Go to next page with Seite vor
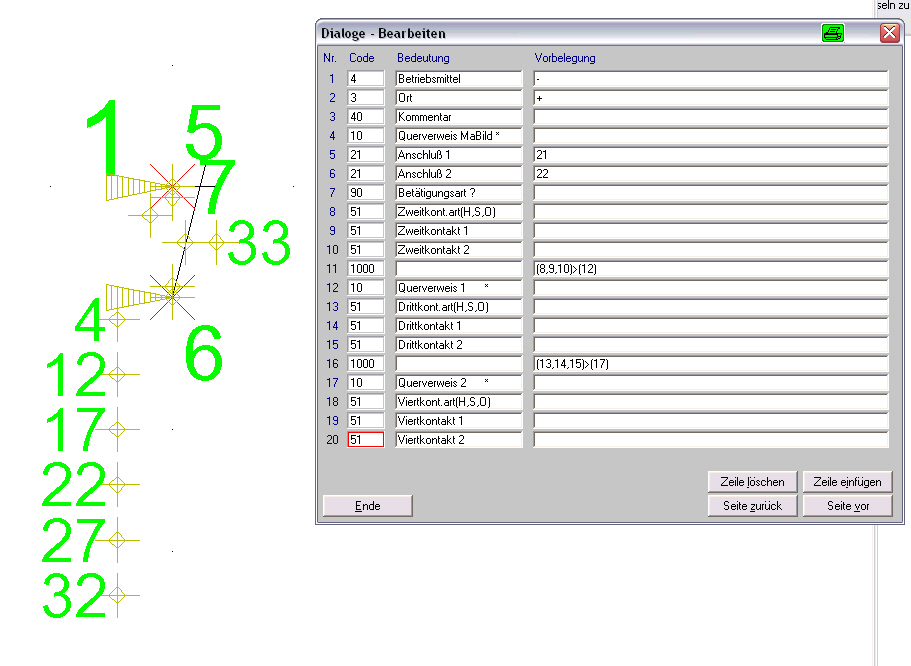This screenshot has height=666, width=911. point(847,506)
